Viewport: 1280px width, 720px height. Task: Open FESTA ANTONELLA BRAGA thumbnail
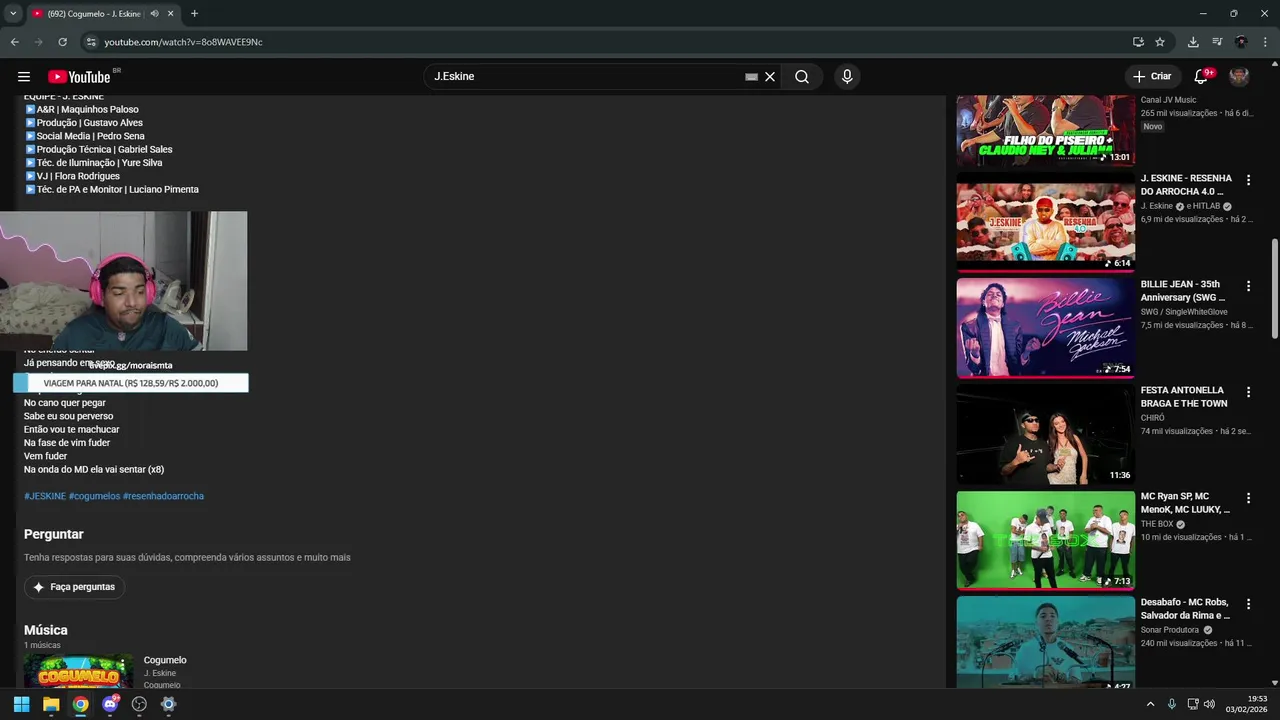click(x=1045, y=434)
